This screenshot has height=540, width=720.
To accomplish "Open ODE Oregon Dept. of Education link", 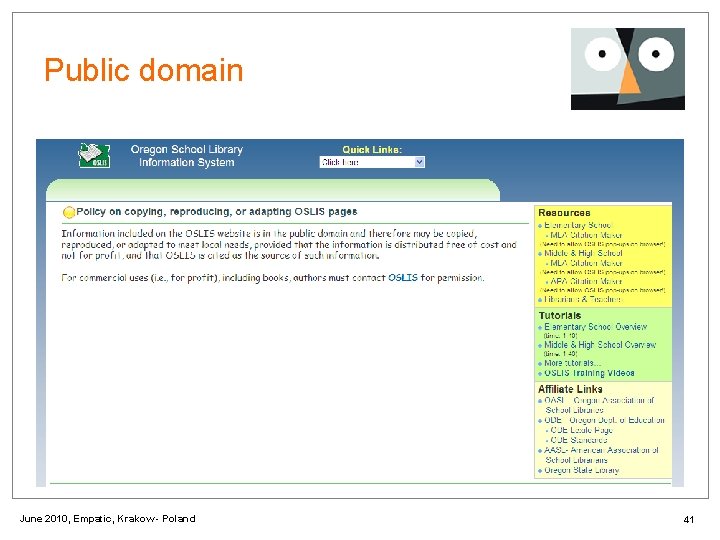I will click(x=604, y=420).
